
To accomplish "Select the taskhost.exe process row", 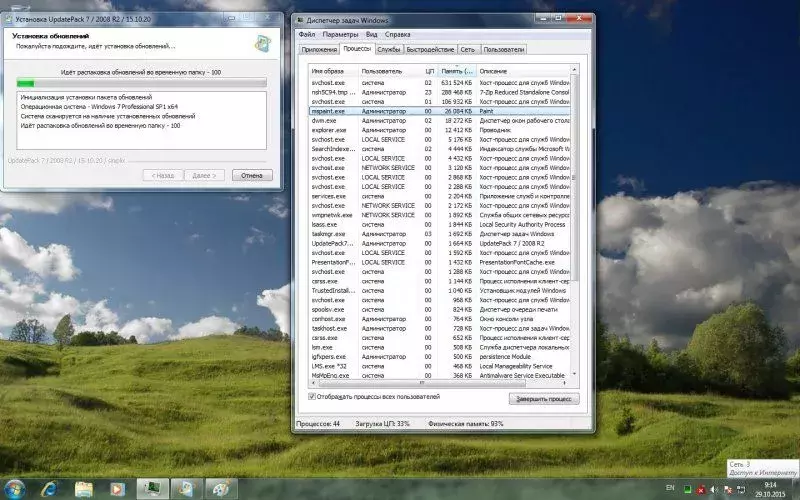I will pos(440,328).
